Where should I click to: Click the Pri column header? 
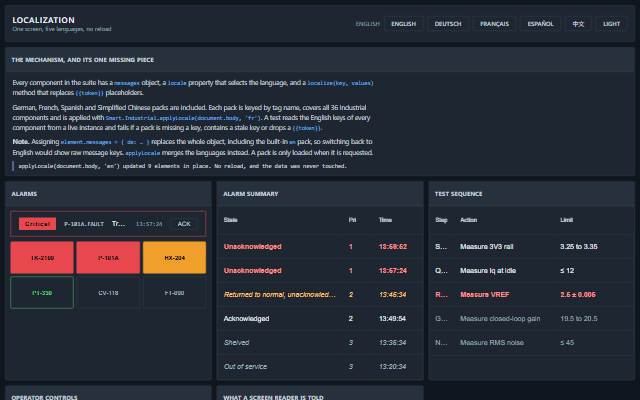click(352, 220)
